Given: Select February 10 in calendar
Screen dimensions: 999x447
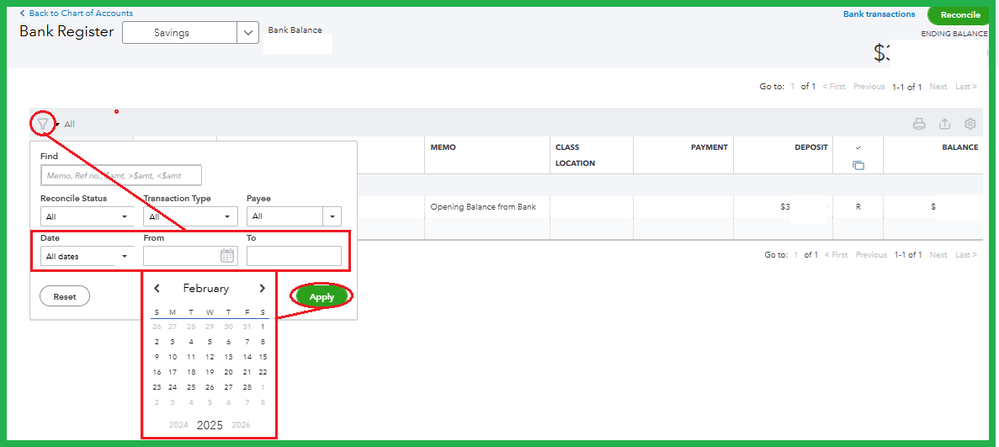Looking at the screenshot, I should [x=172, y=357].
